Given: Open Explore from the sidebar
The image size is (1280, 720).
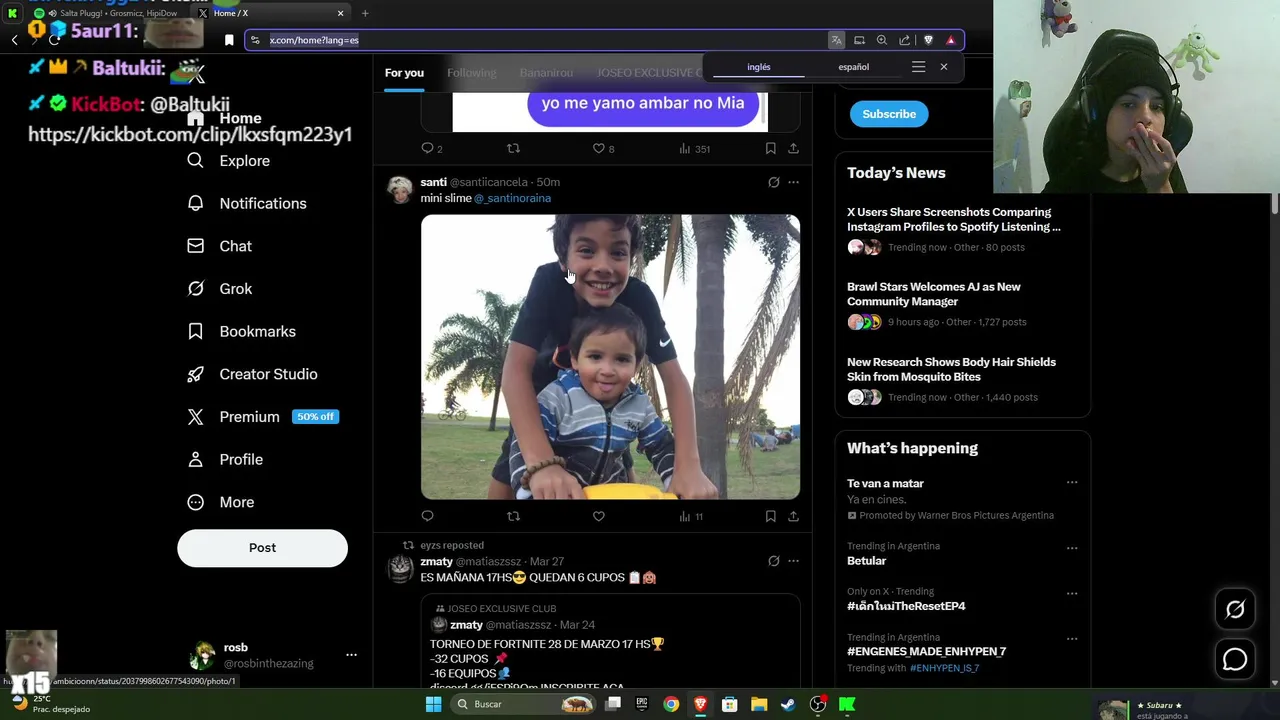Looking at the screenshot, I should tap(229, 161).
